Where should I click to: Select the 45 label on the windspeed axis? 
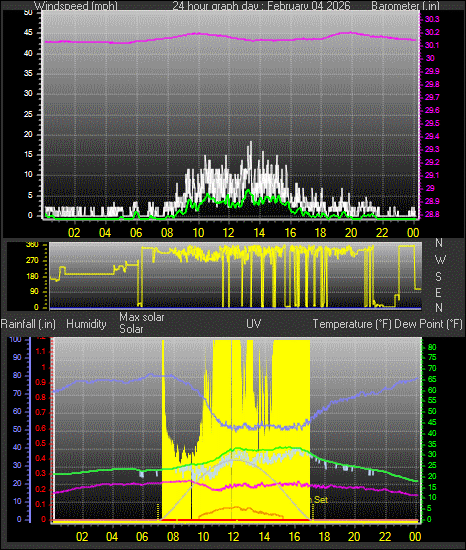[28, 33]
